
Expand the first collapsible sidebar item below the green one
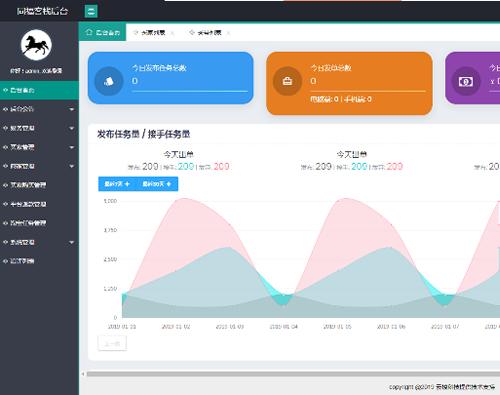pyautogui.click(x=39, y=109)
